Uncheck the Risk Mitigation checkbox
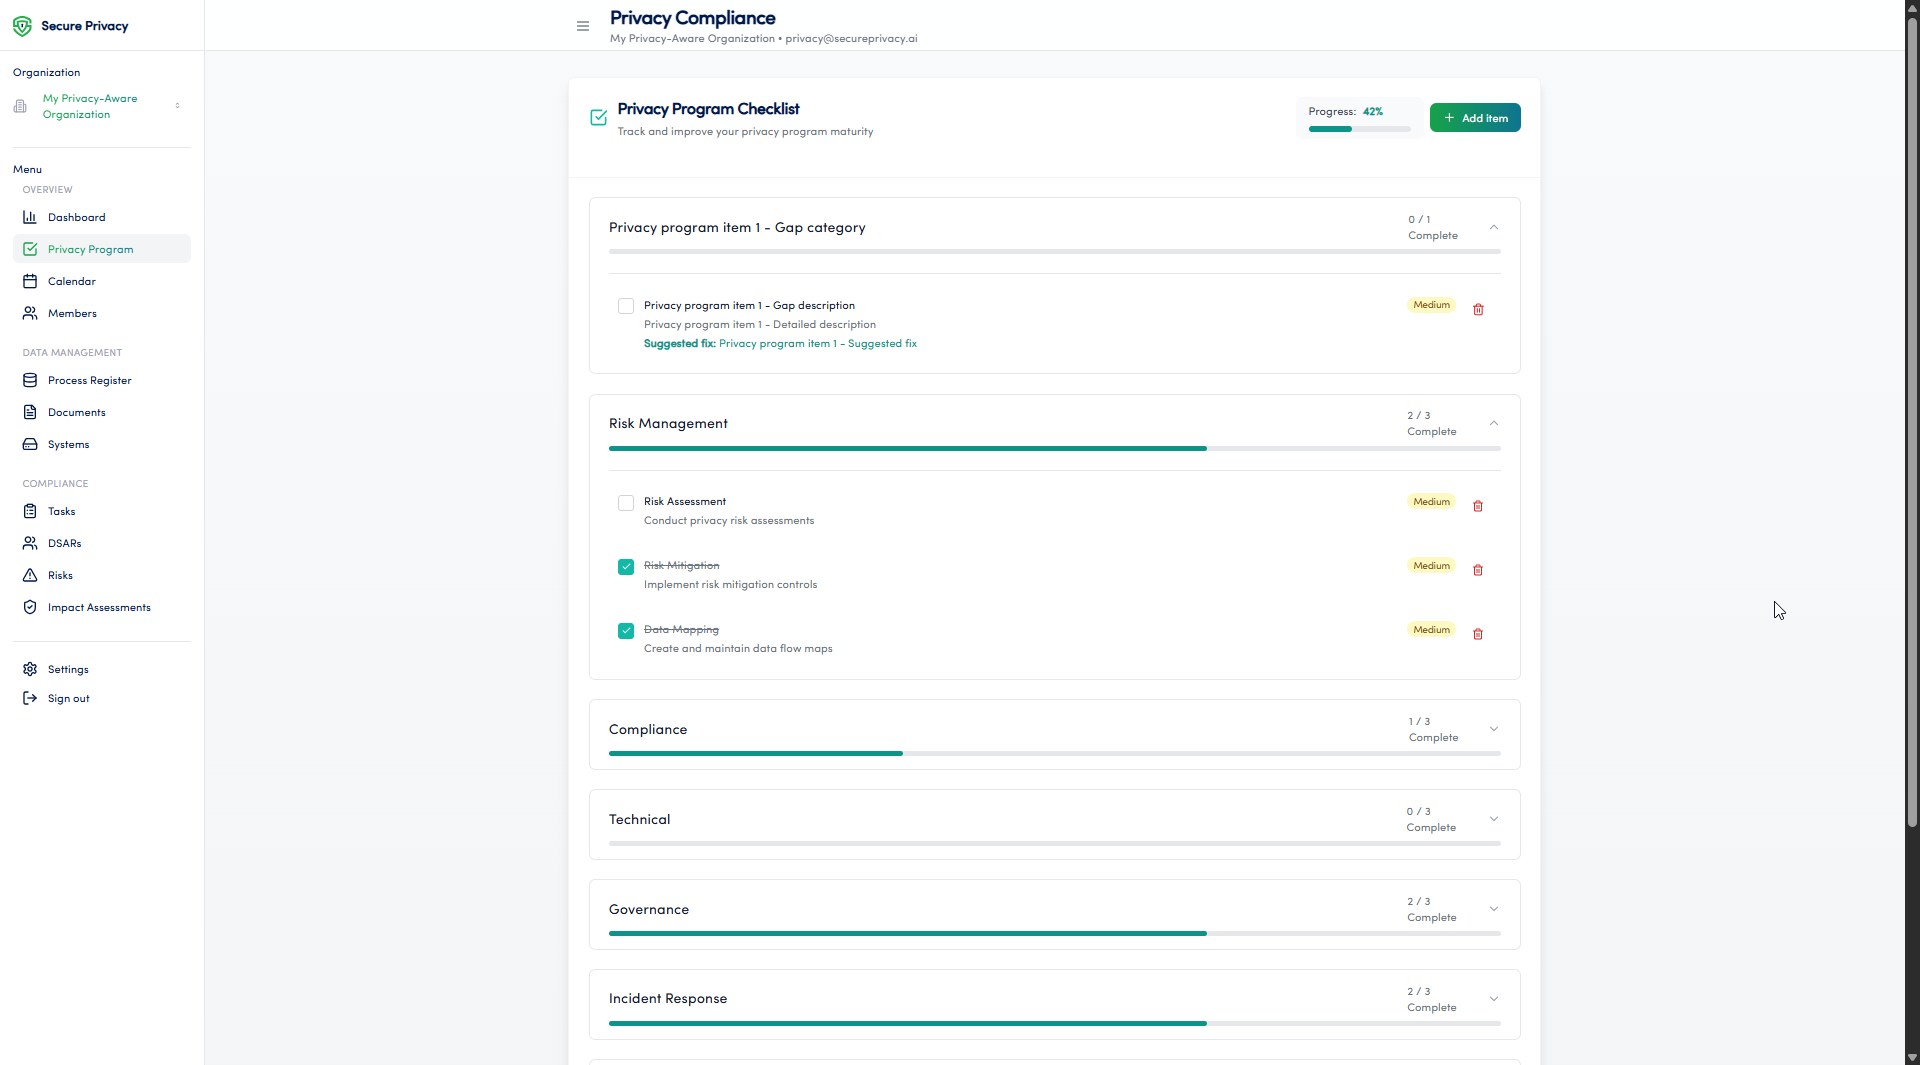The width and height of the screenshot is (1920, 1065). [626, 567]
